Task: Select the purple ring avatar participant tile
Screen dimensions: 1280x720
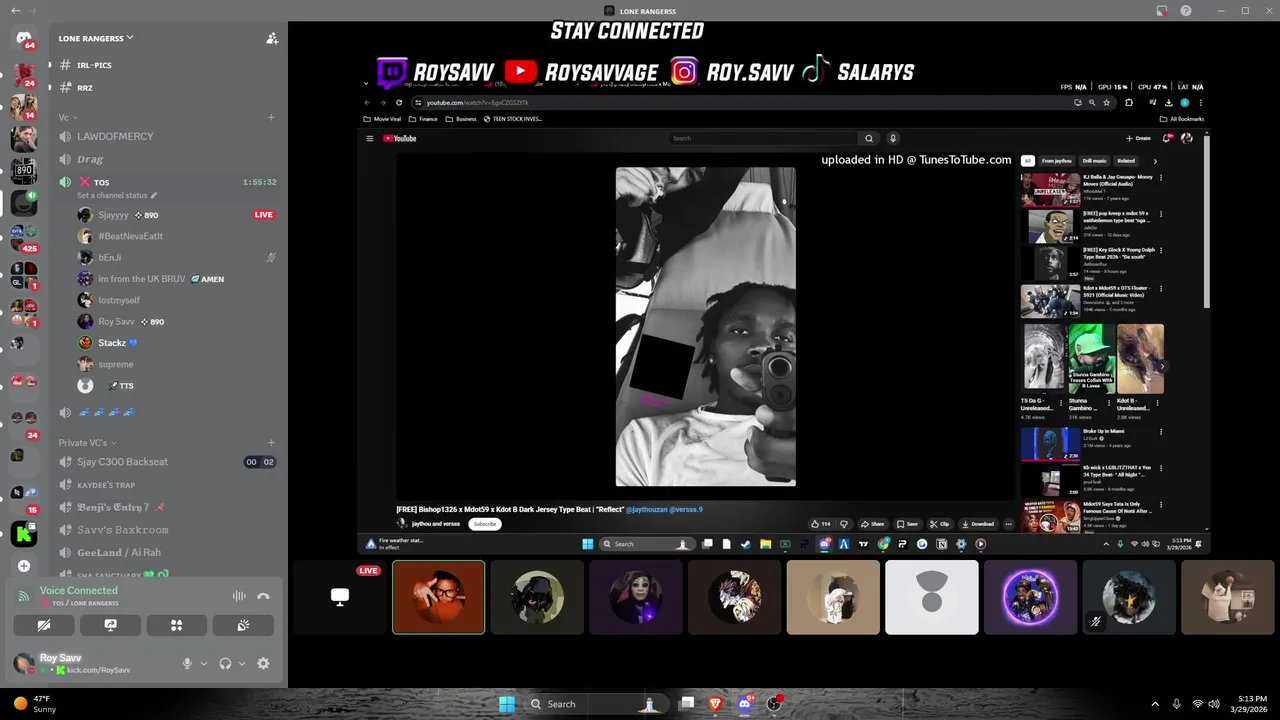Action: [x=1030, y=597]
